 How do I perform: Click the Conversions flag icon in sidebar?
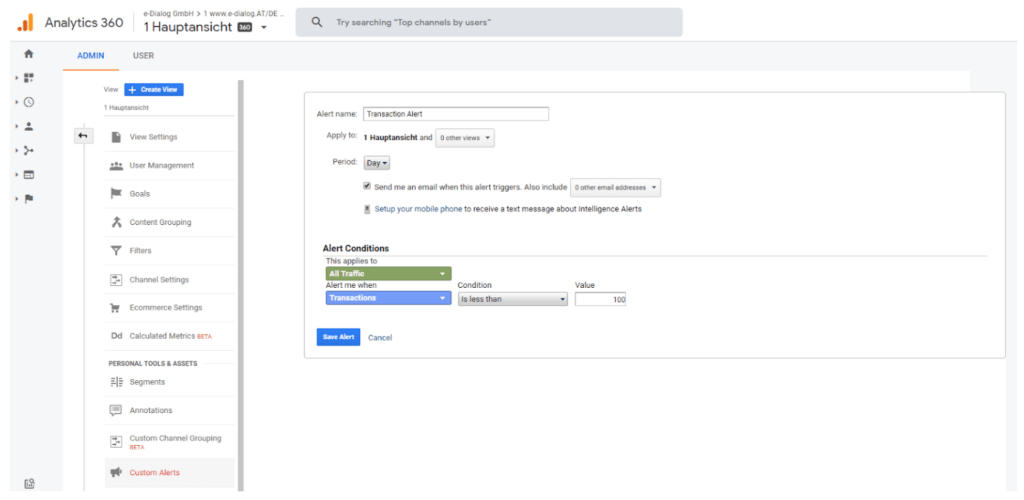29,198
